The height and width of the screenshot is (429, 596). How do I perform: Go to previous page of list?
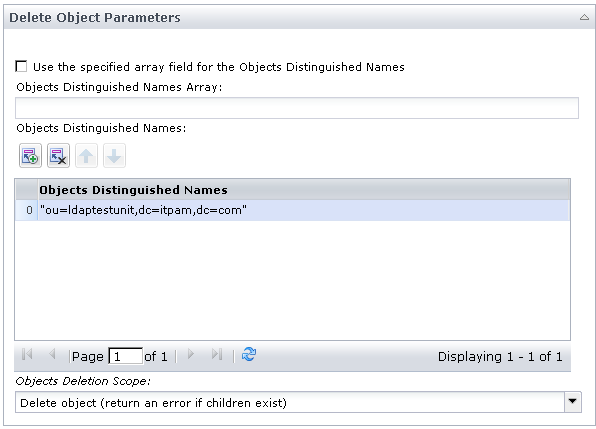[52, 355]
